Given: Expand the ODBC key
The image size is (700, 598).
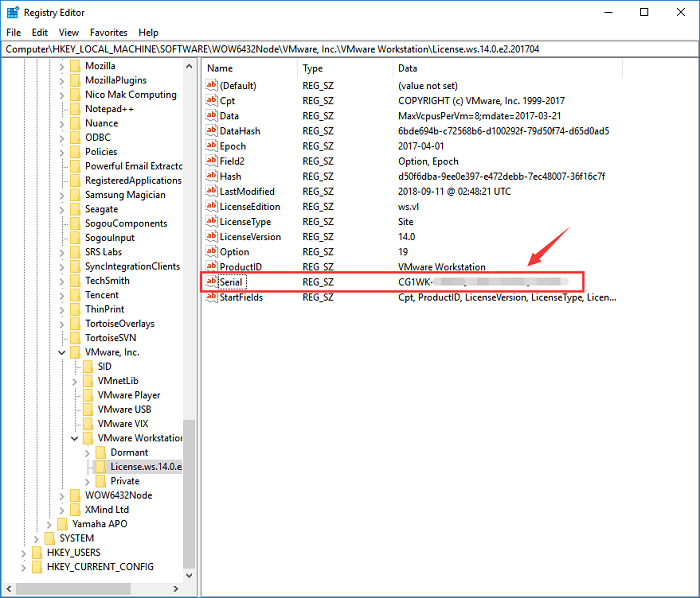Looking at the screenshot, I should point(62,138).
